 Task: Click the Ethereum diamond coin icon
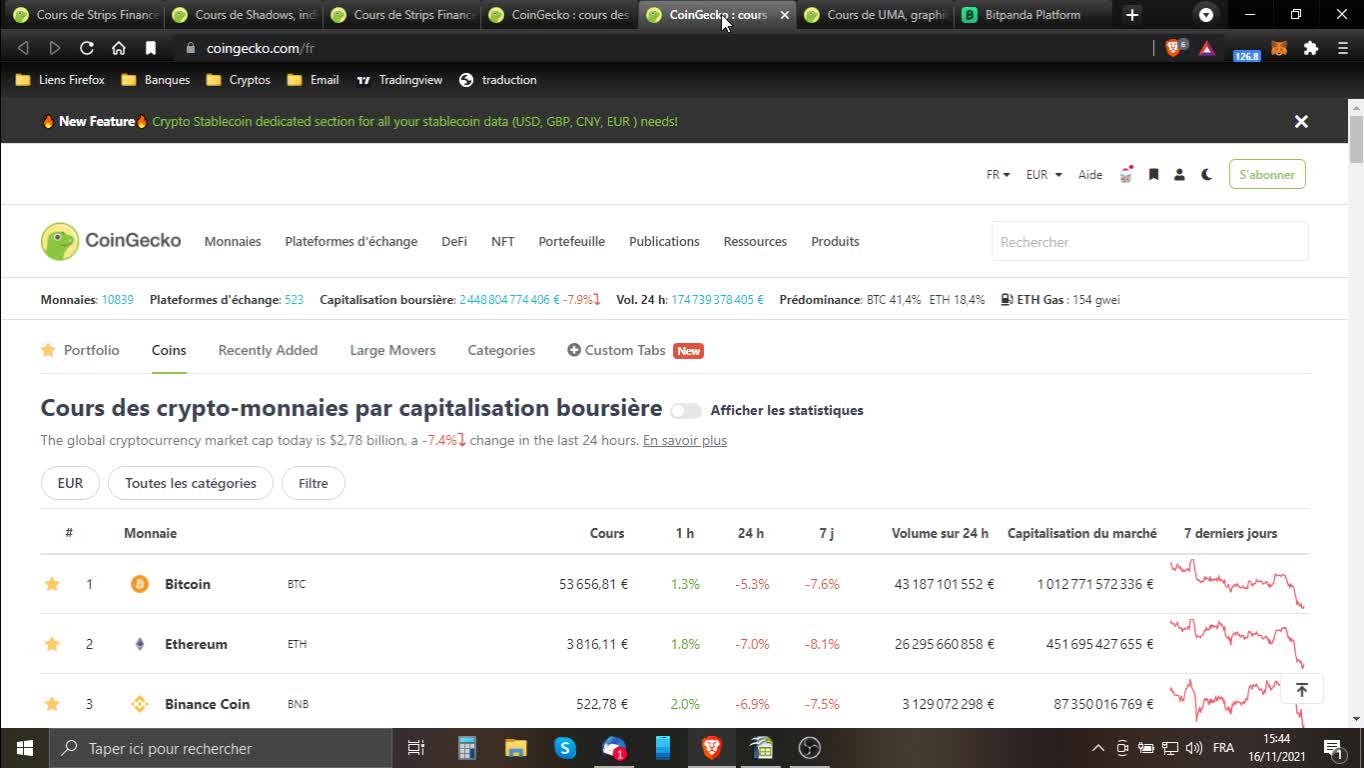point(140,644)
